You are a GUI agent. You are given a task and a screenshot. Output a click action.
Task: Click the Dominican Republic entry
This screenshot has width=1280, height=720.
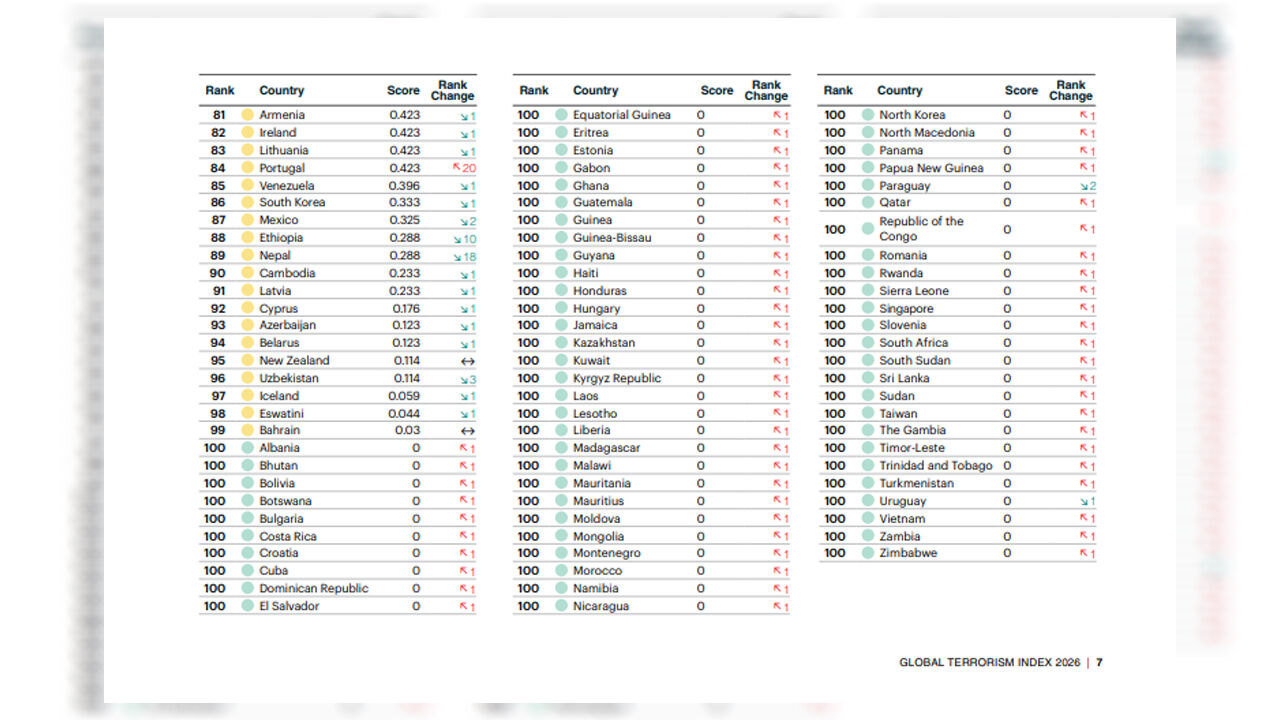(313, 588)
